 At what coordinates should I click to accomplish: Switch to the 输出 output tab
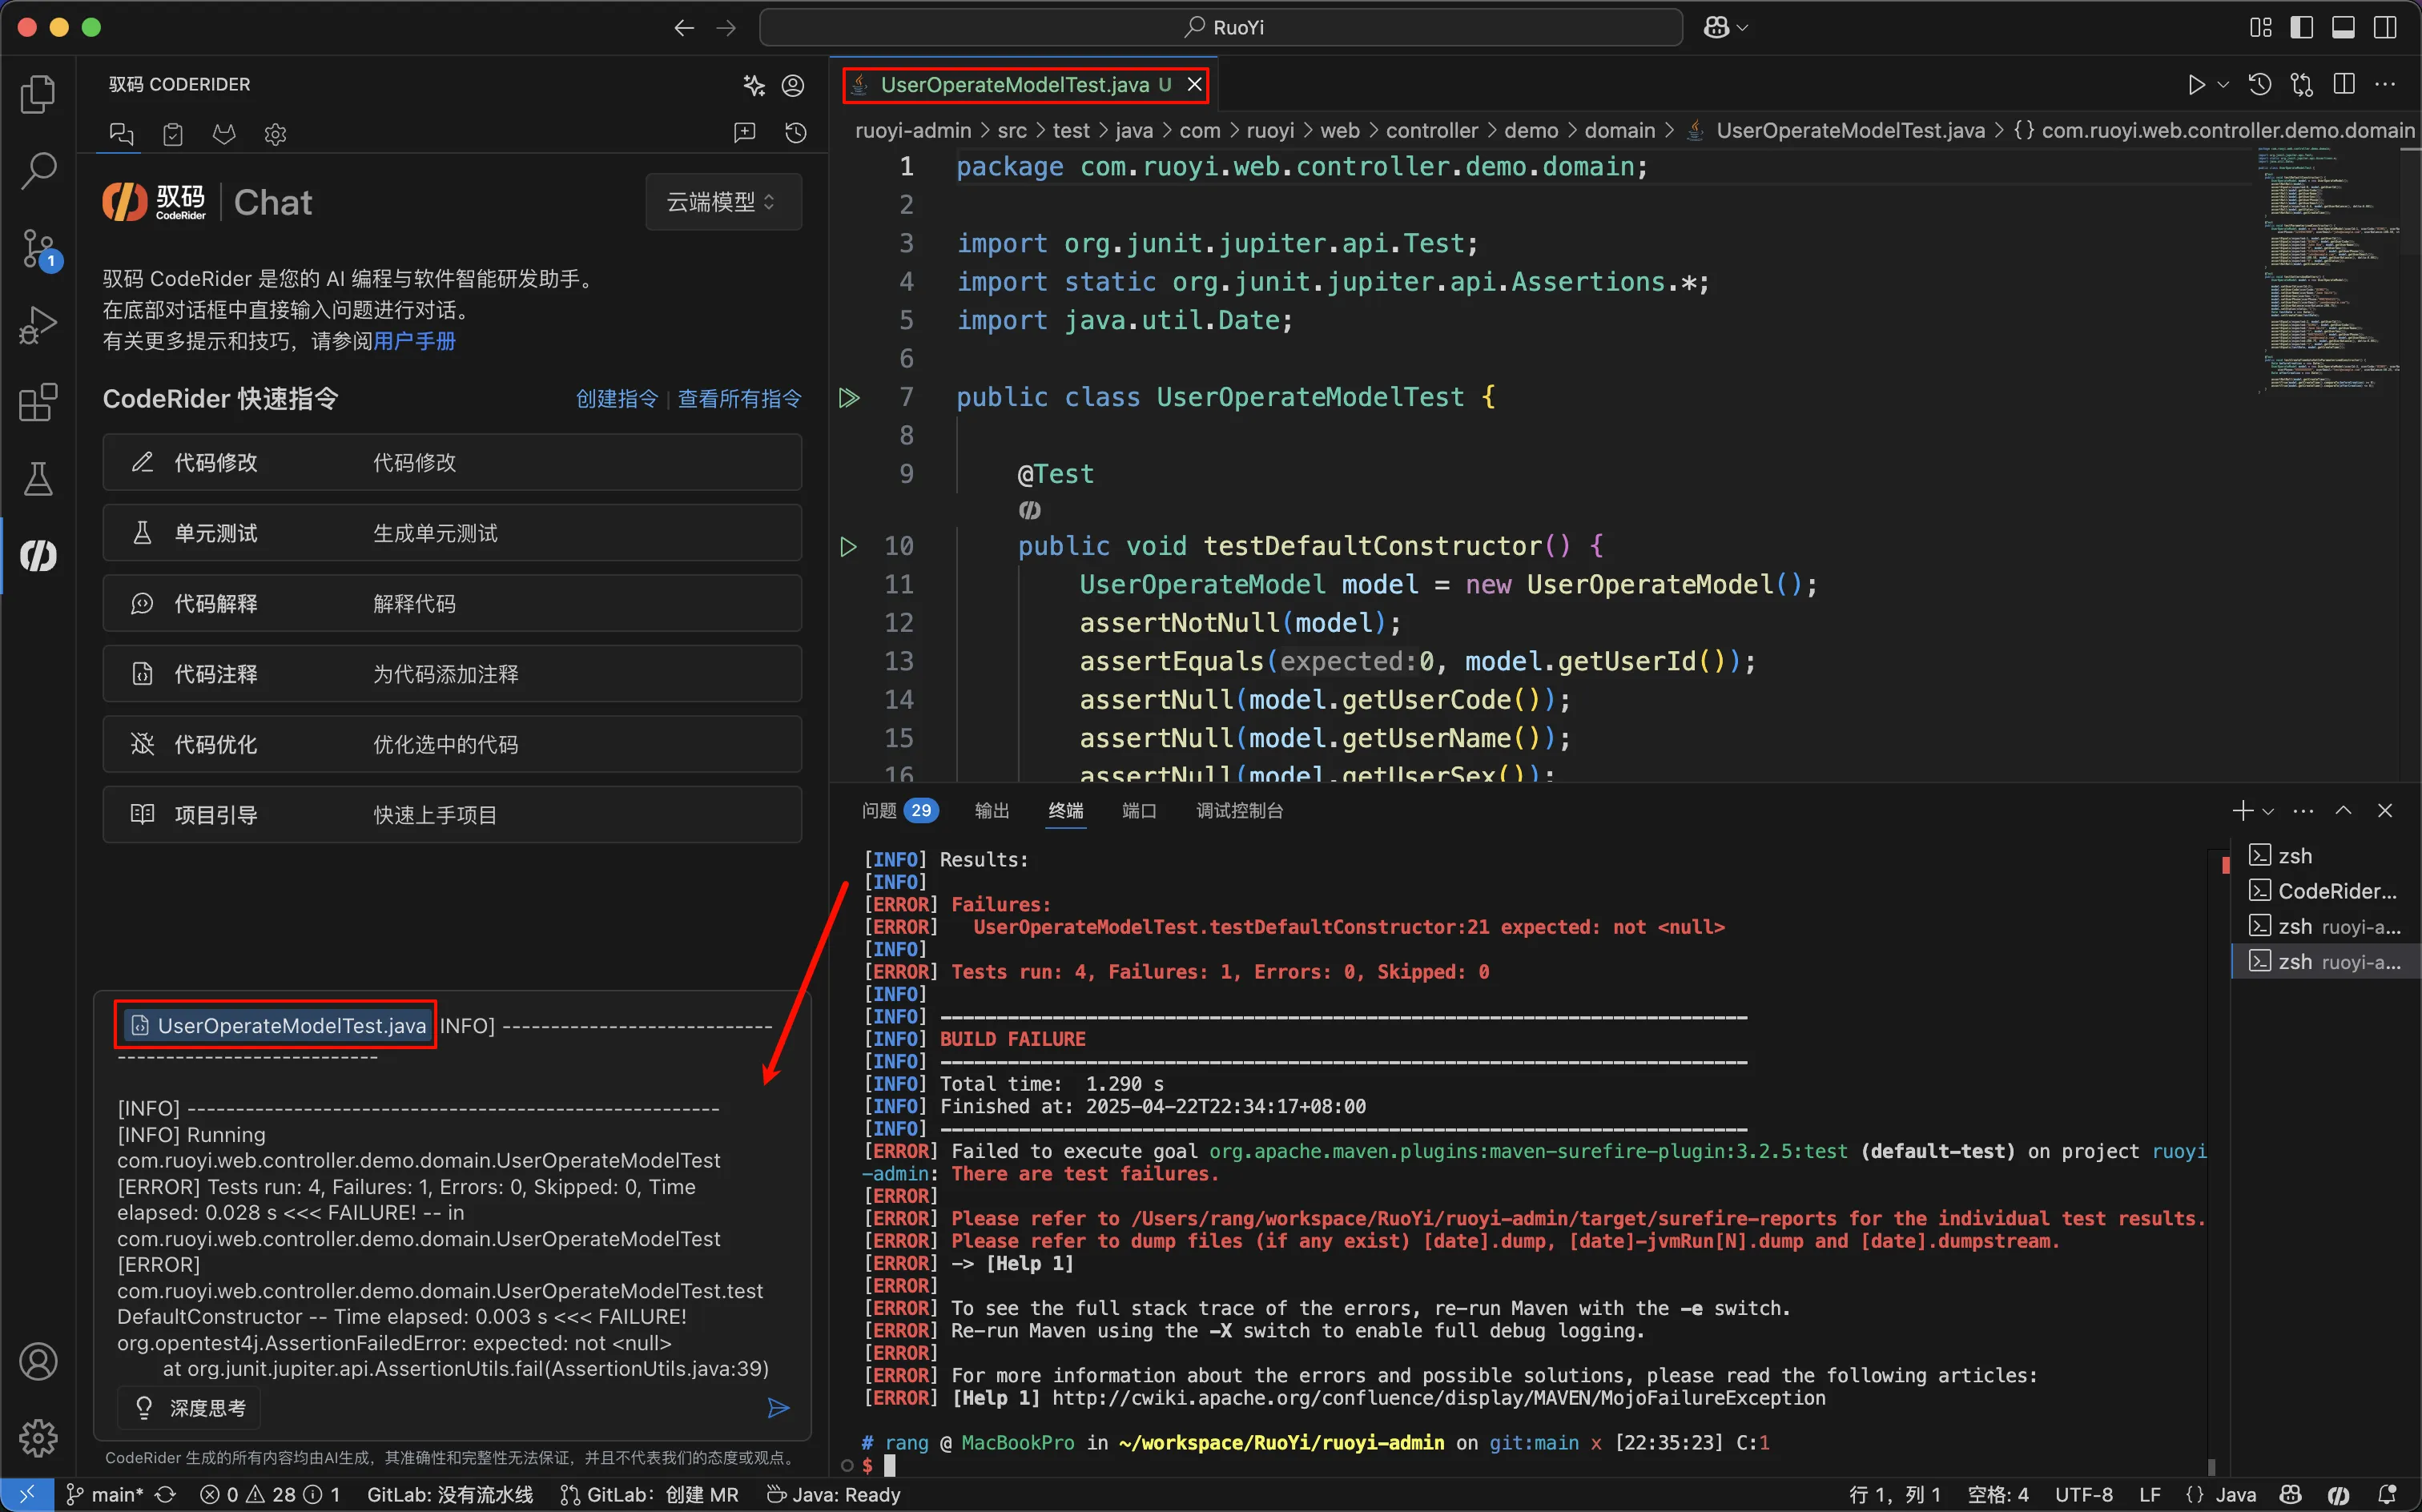coord(992,811)
